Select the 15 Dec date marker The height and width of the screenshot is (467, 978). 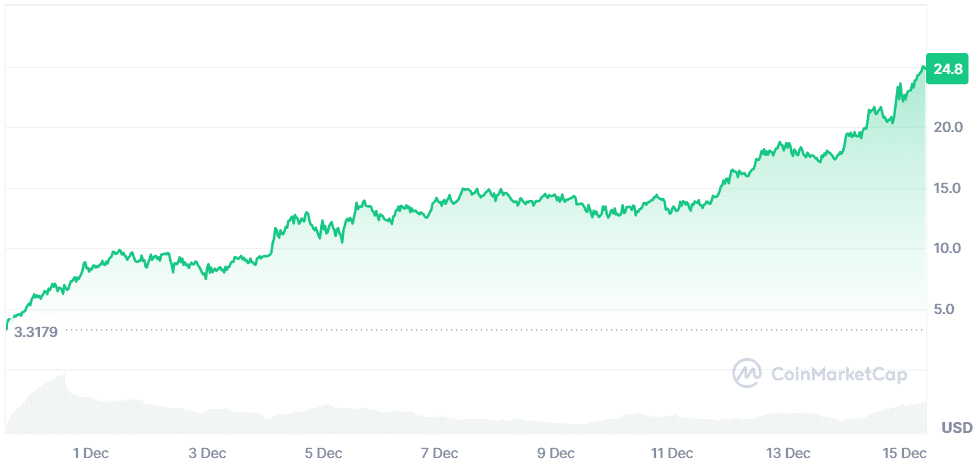(905, 453)
